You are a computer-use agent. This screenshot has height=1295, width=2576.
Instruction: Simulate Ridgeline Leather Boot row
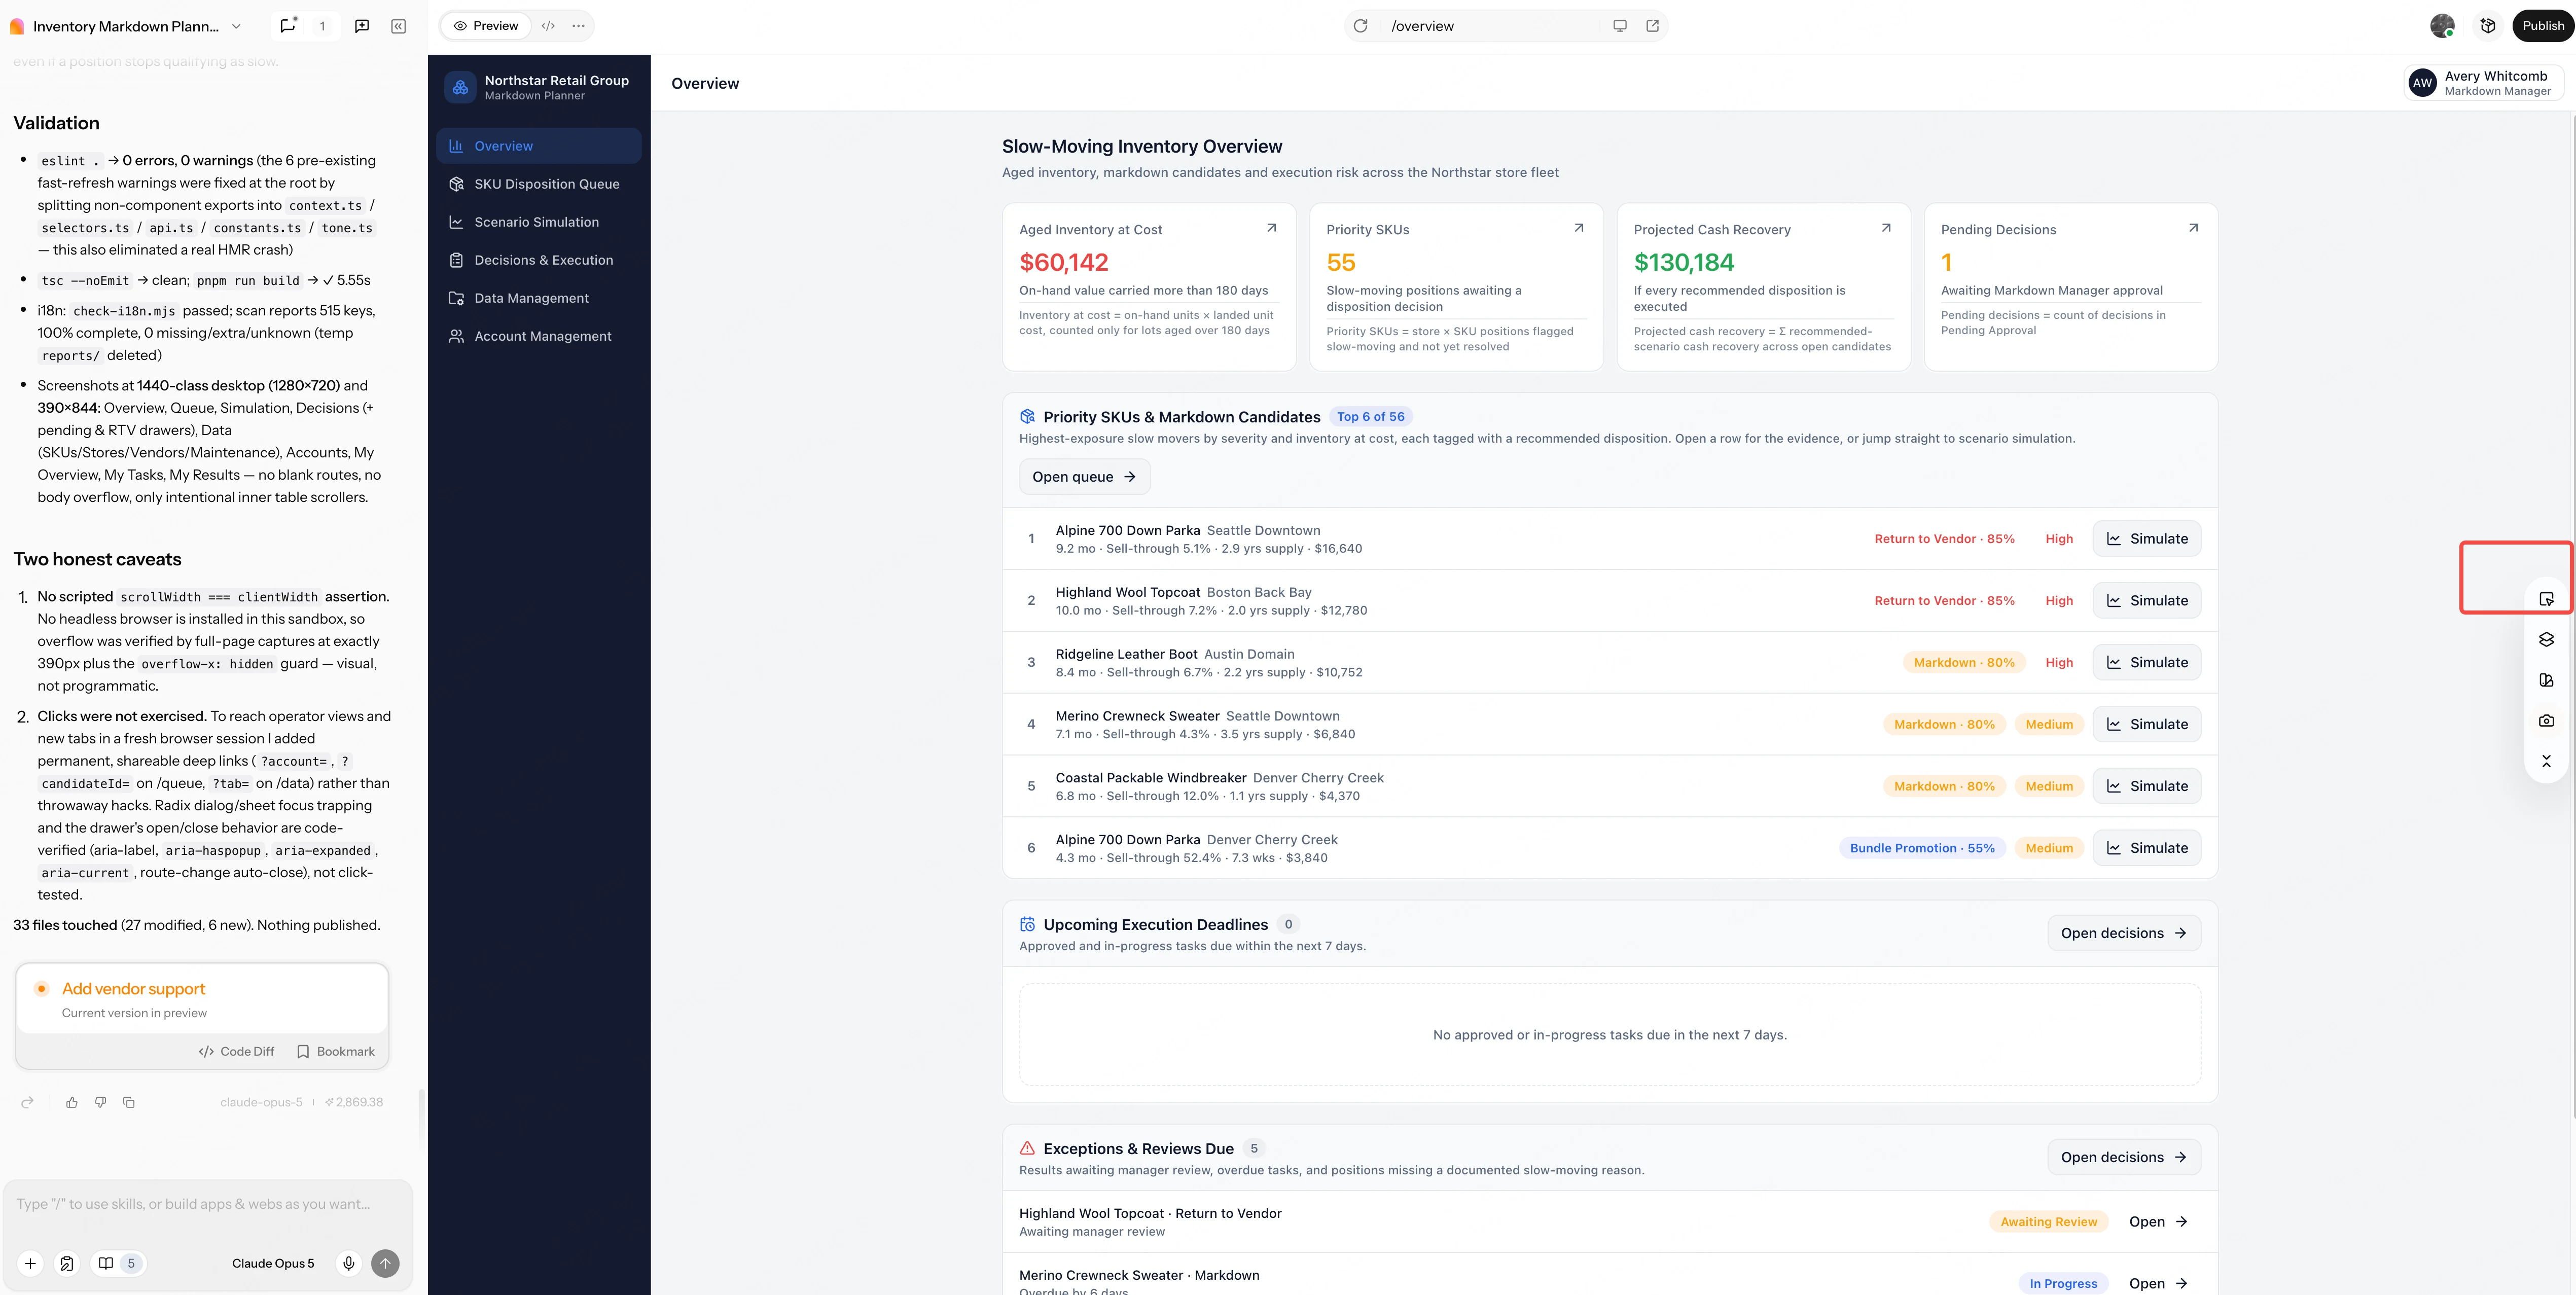(2146, 662)
